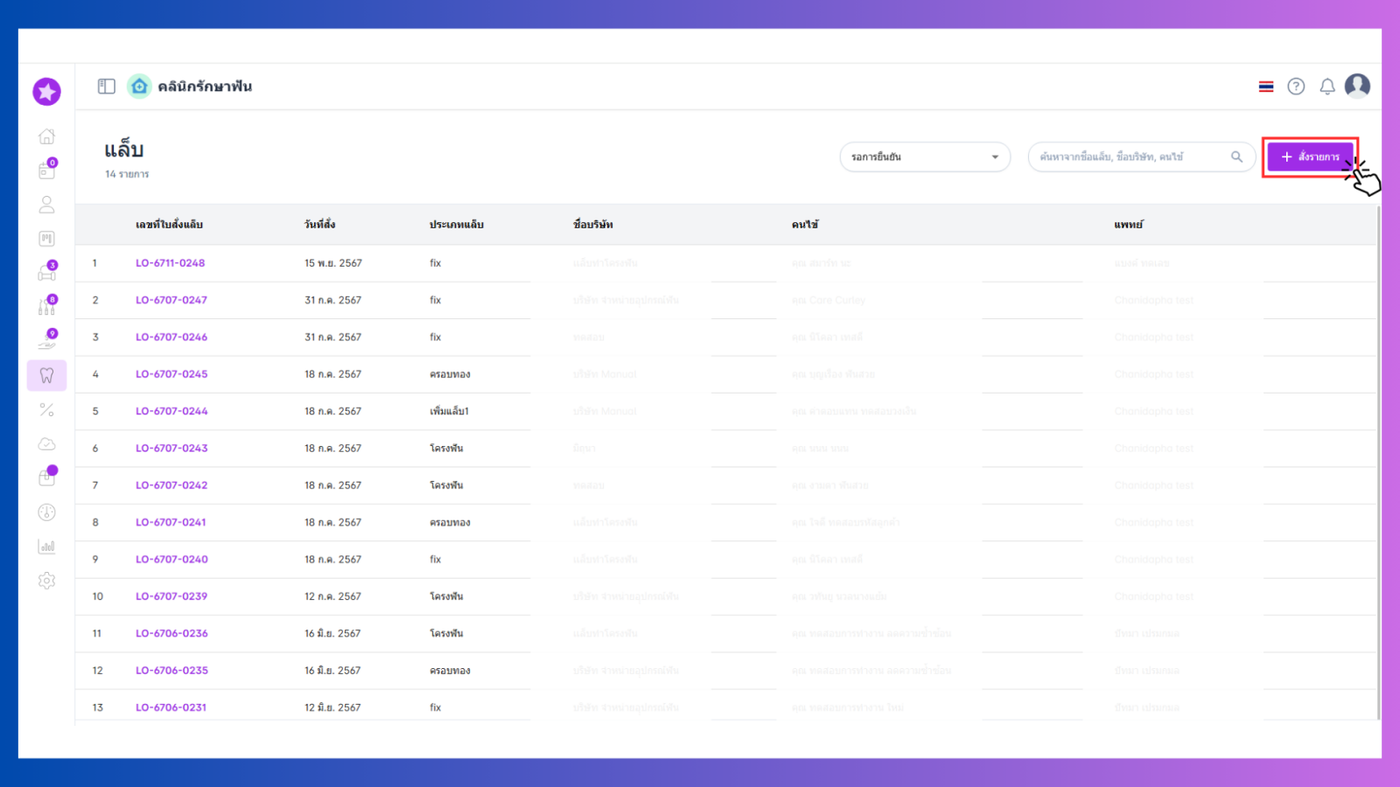Open the hand icon with badge 9
Screen dimensions: 1400x787
pos(46,340)
